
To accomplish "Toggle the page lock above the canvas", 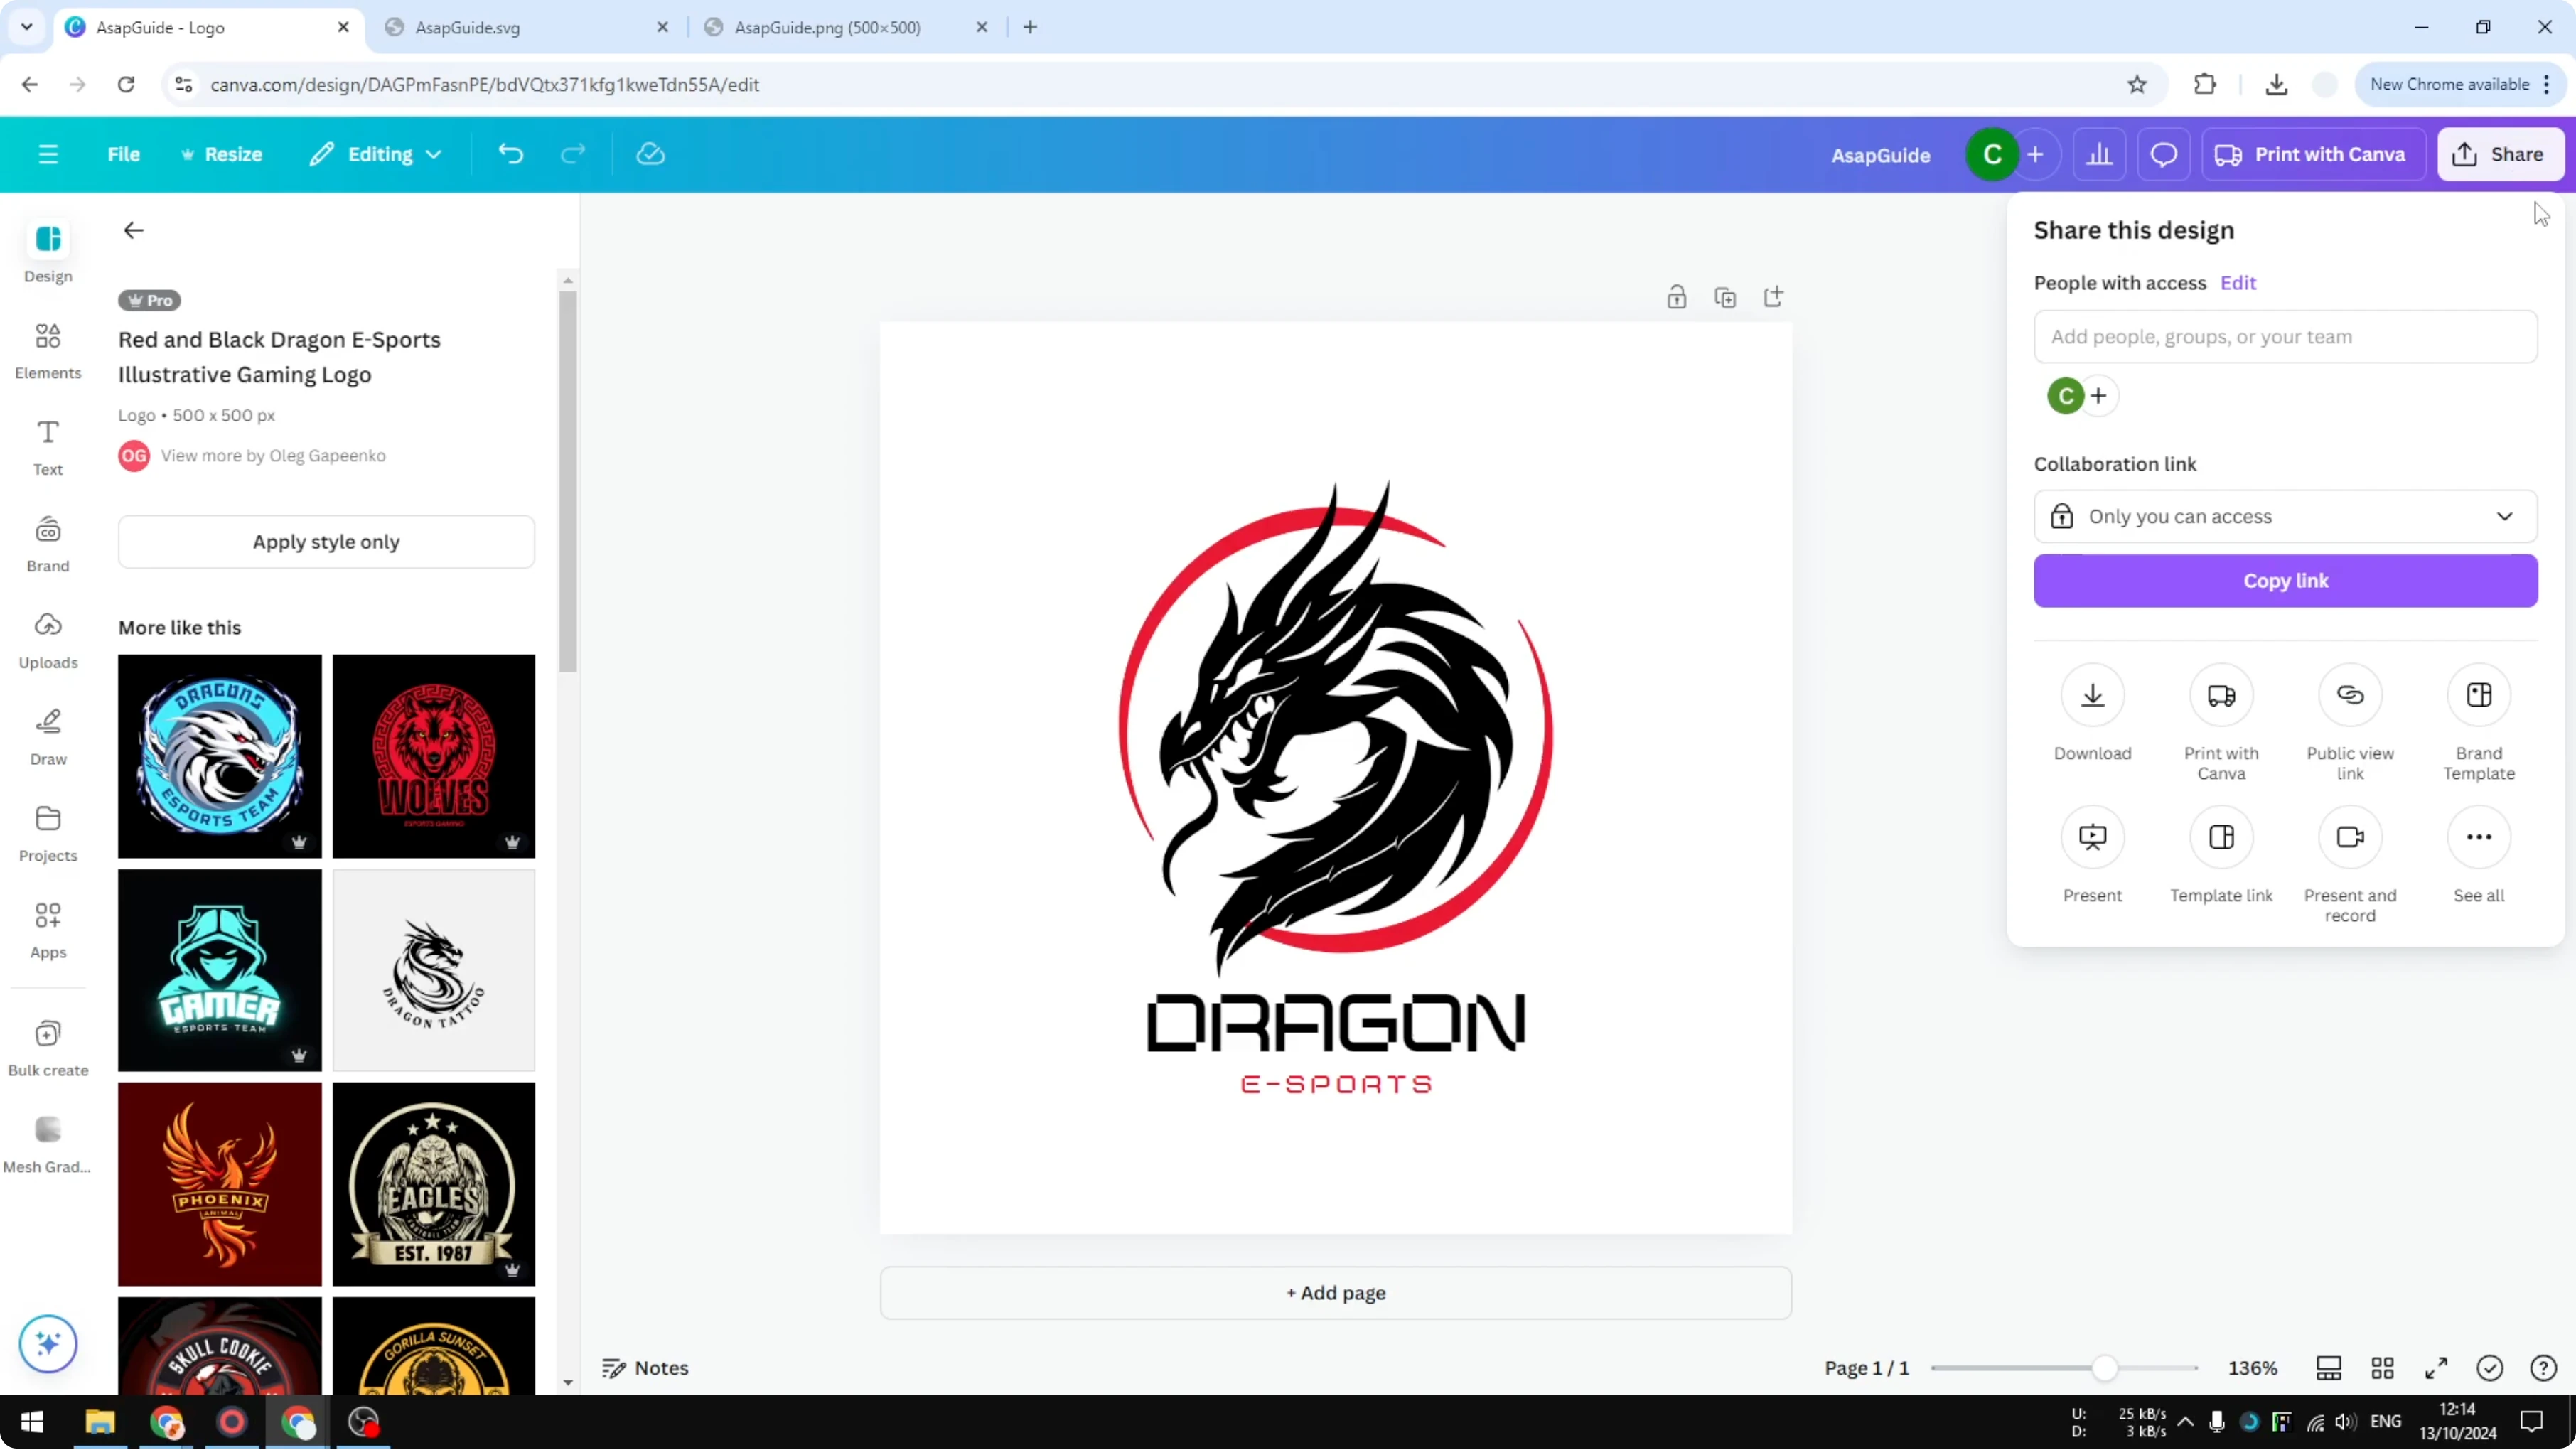I will pyautogui.click(x=1677, y=297).
